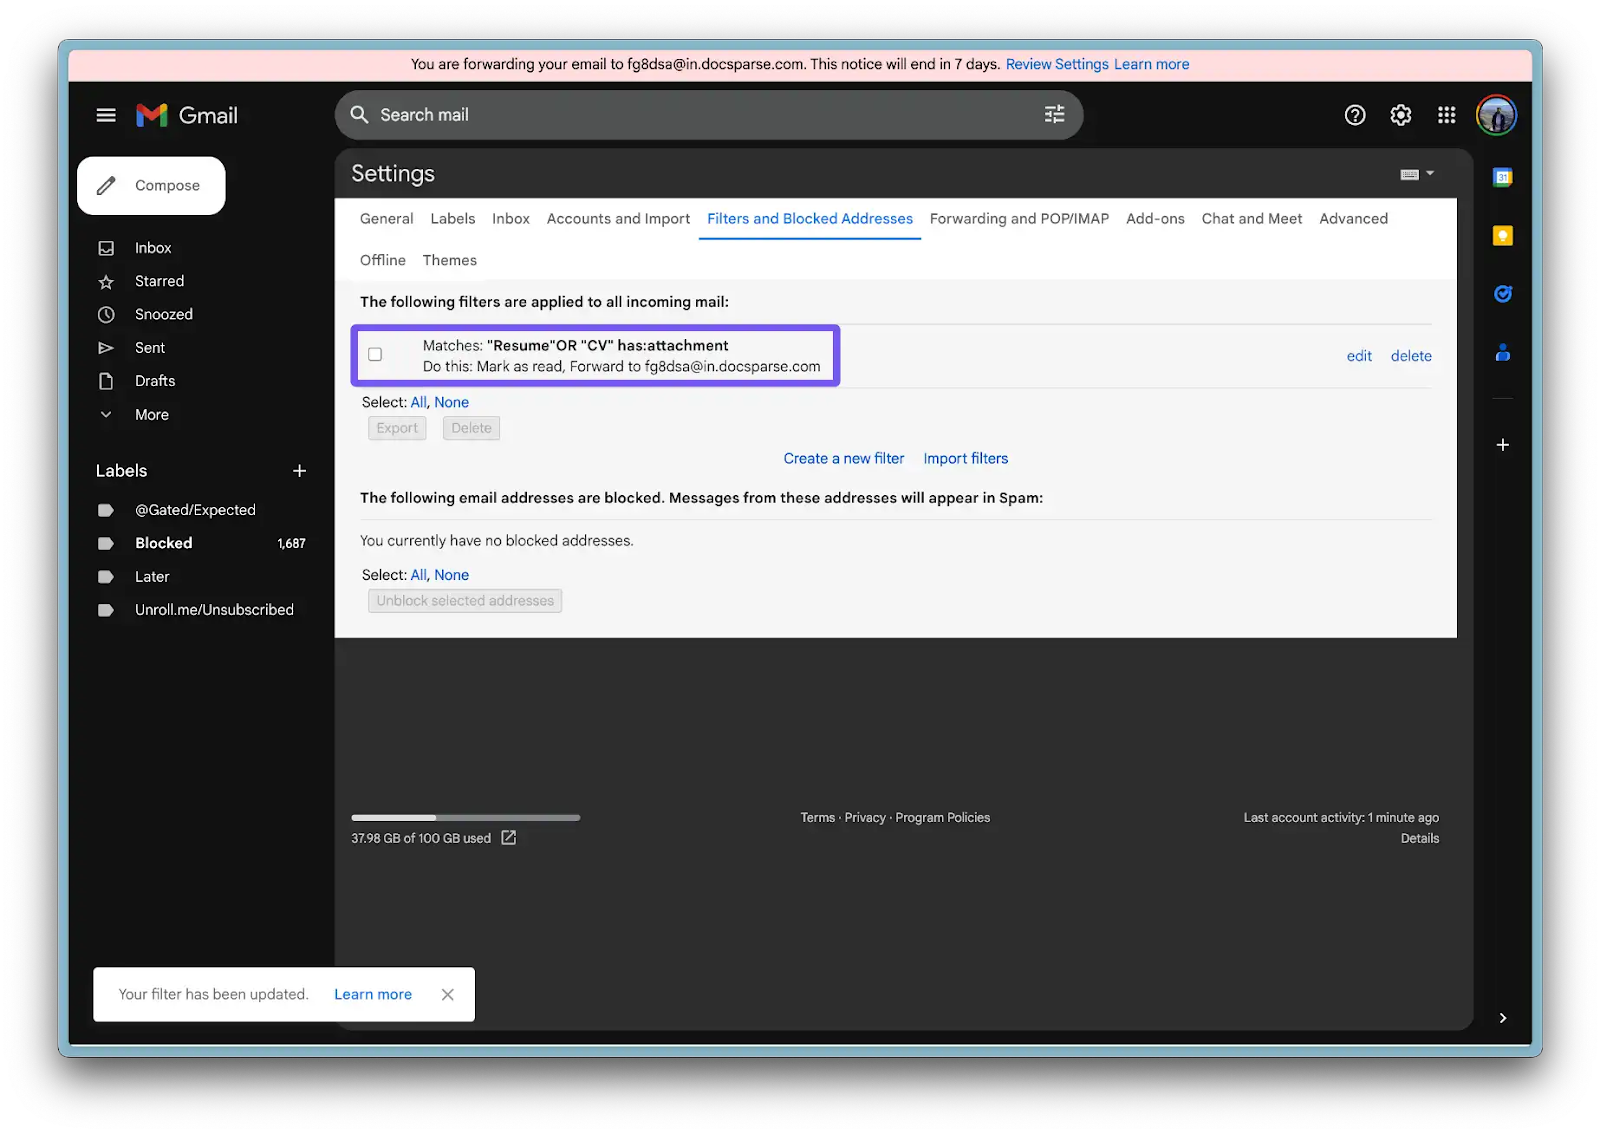Image resolution: width=1600 pixels, height=1134 pixels.
Task: Create a new label plus icon
Action: pyautogui.click(x=299, y=471)
